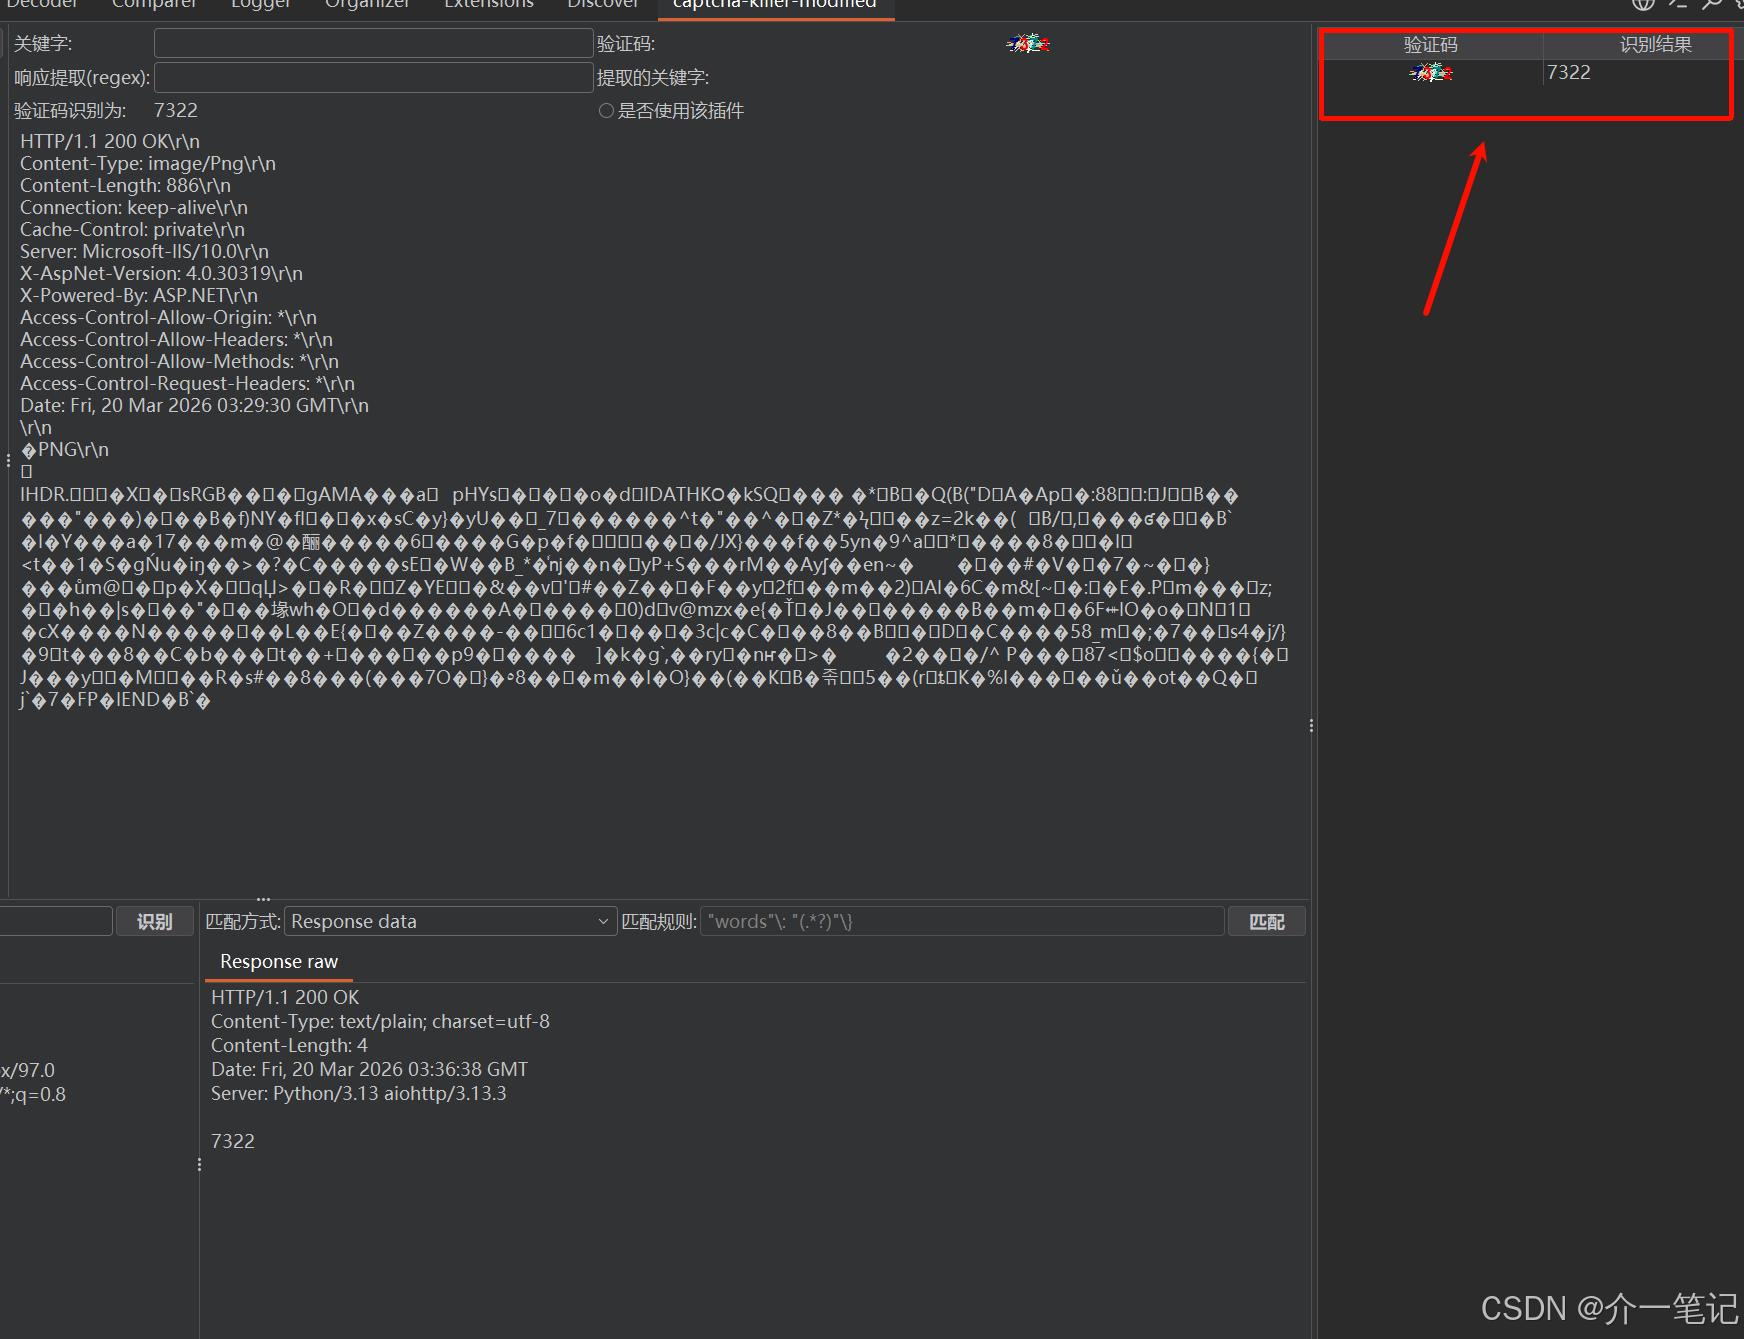Click the Server: Python/3.13 aiohttp/3.13.3 line

359,1094
